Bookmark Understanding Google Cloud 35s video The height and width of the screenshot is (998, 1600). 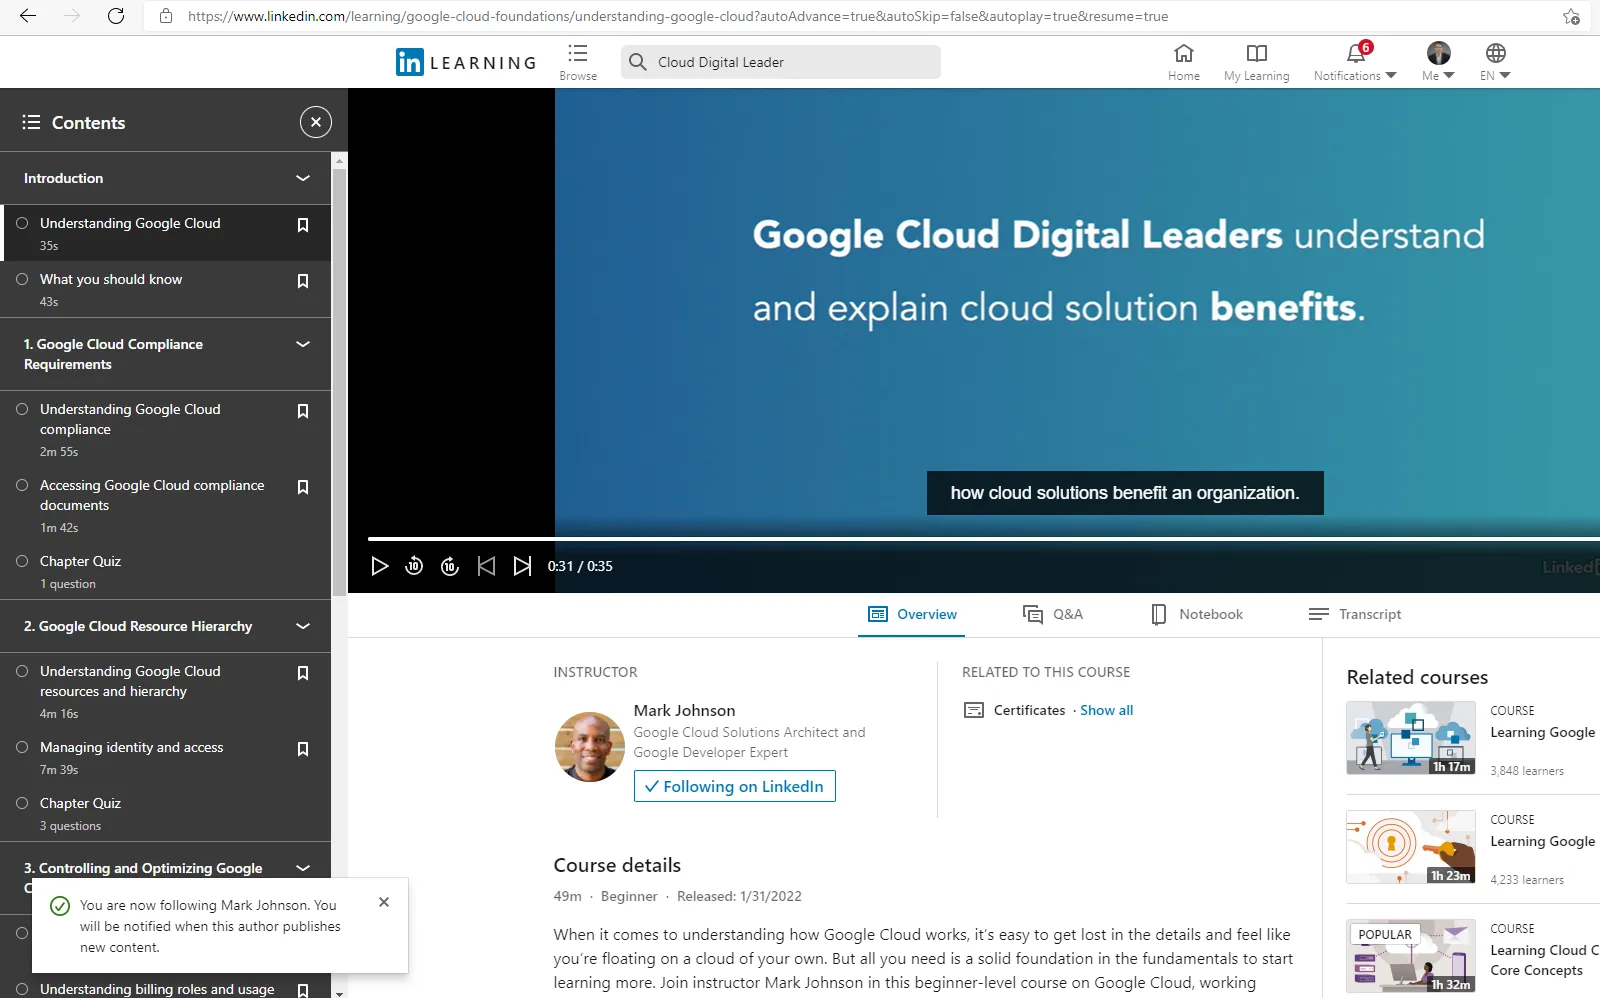coord(303,225)
